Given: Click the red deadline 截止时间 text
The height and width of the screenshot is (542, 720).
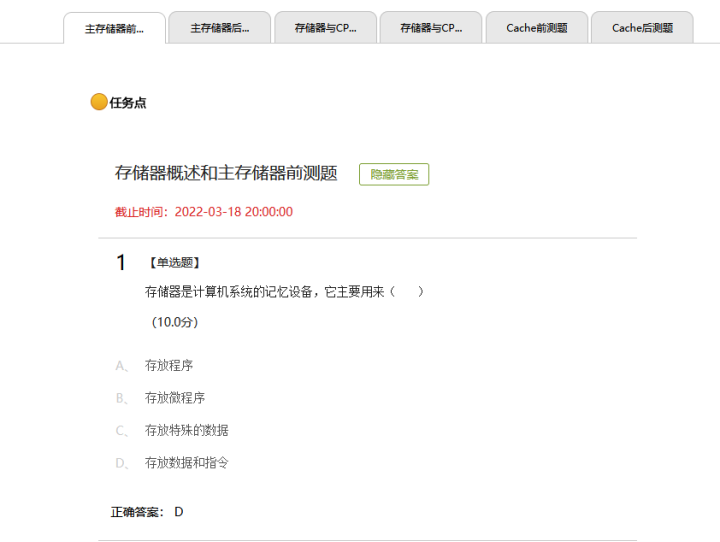Looking at the screenshot, I should point(204,212).
